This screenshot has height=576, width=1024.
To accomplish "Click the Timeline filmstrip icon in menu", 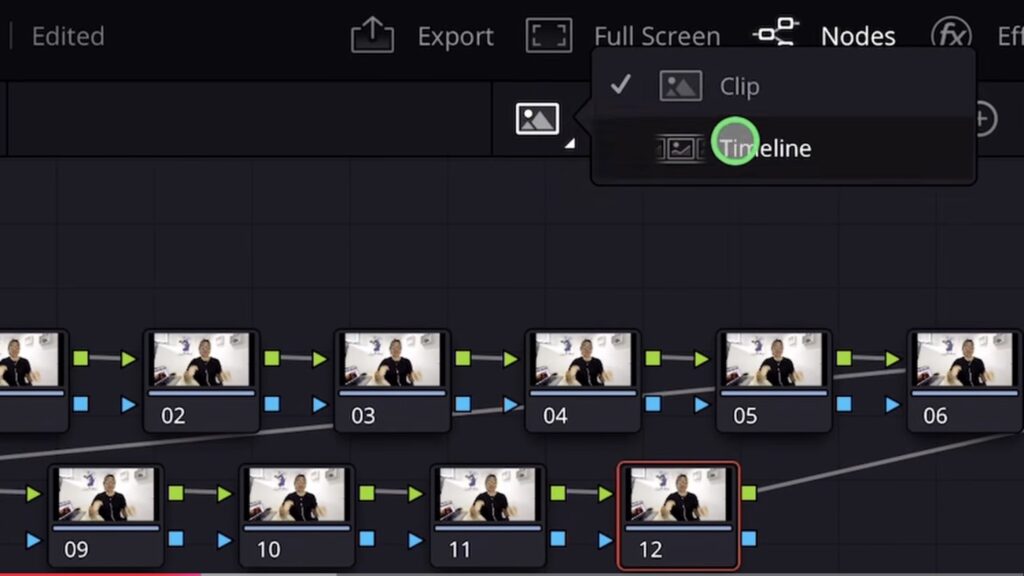I will [x=680, y=149].
